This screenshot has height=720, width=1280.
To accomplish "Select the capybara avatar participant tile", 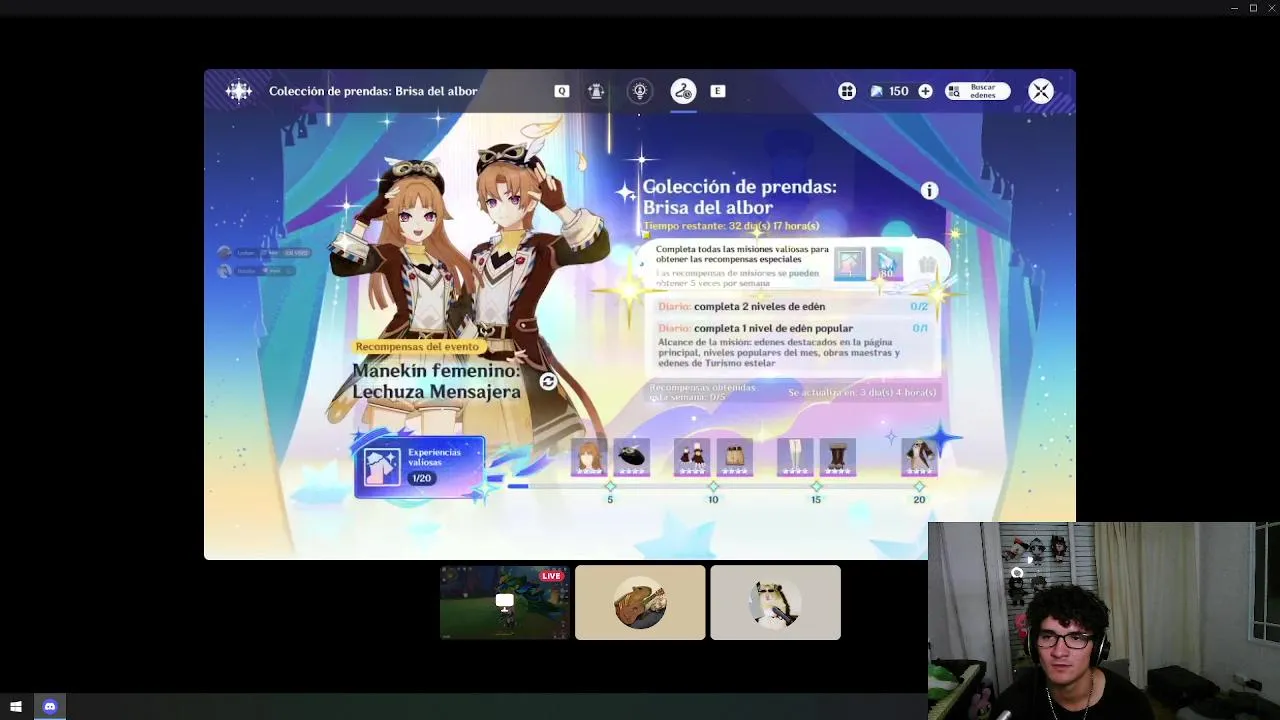I will click(x=640, y=602).
